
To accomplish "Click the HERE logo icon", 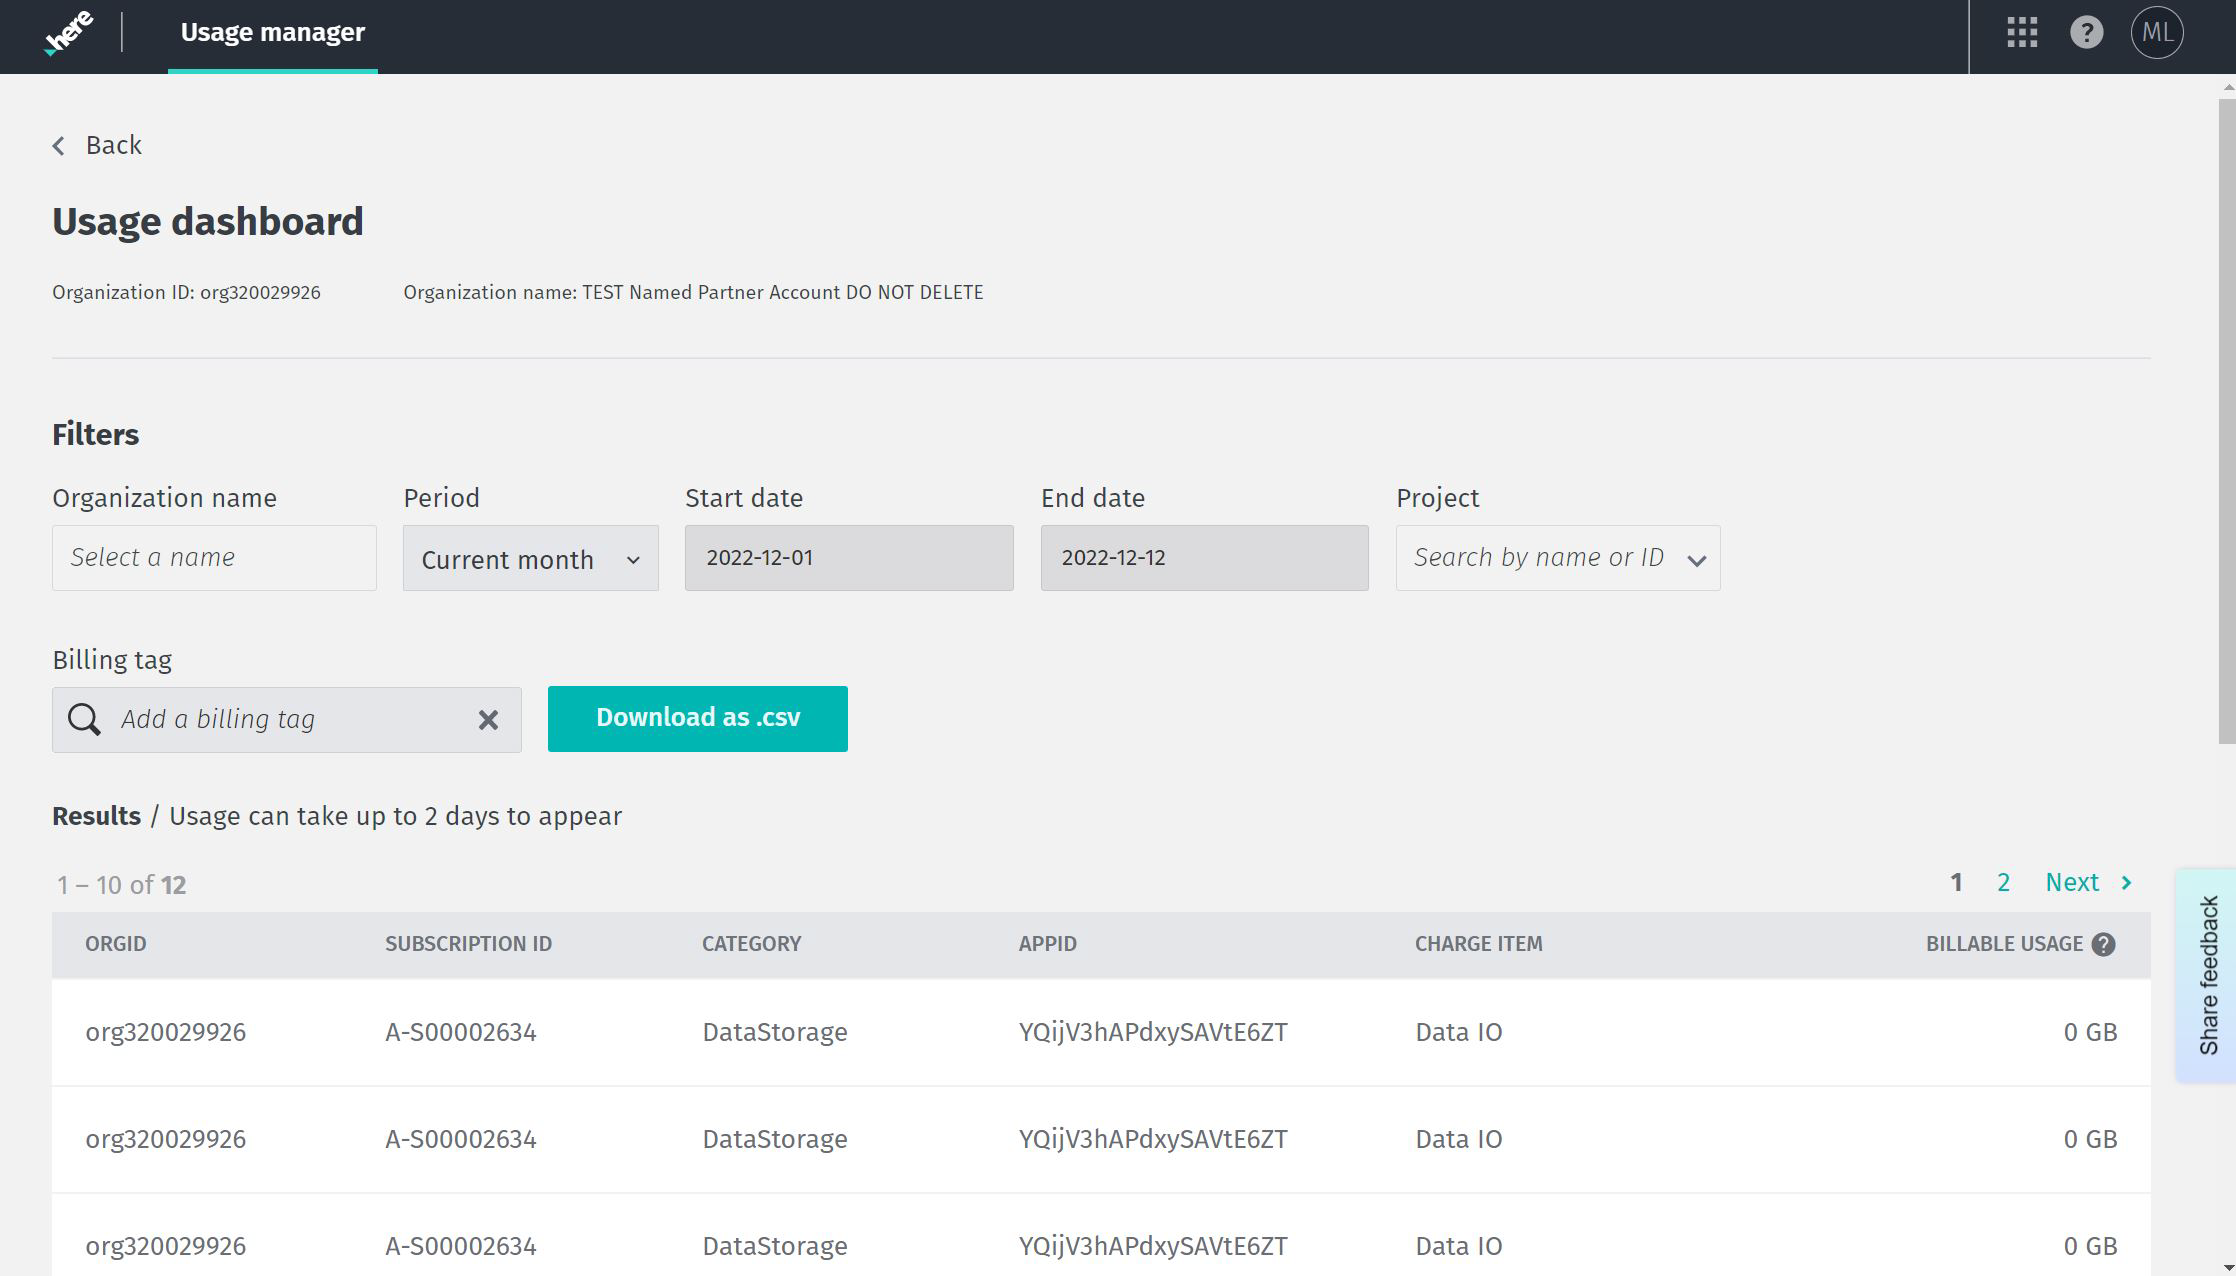I will tap(68, 33).
